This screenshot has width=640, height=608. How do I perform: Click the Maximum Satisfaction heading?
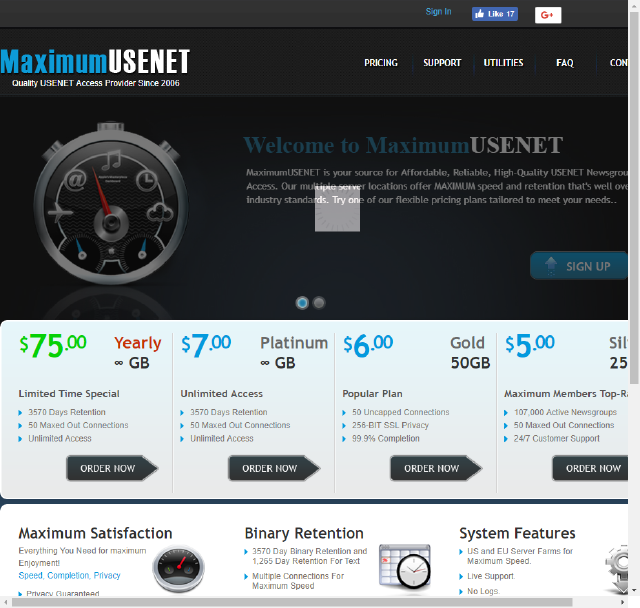(x=95, y=533)
